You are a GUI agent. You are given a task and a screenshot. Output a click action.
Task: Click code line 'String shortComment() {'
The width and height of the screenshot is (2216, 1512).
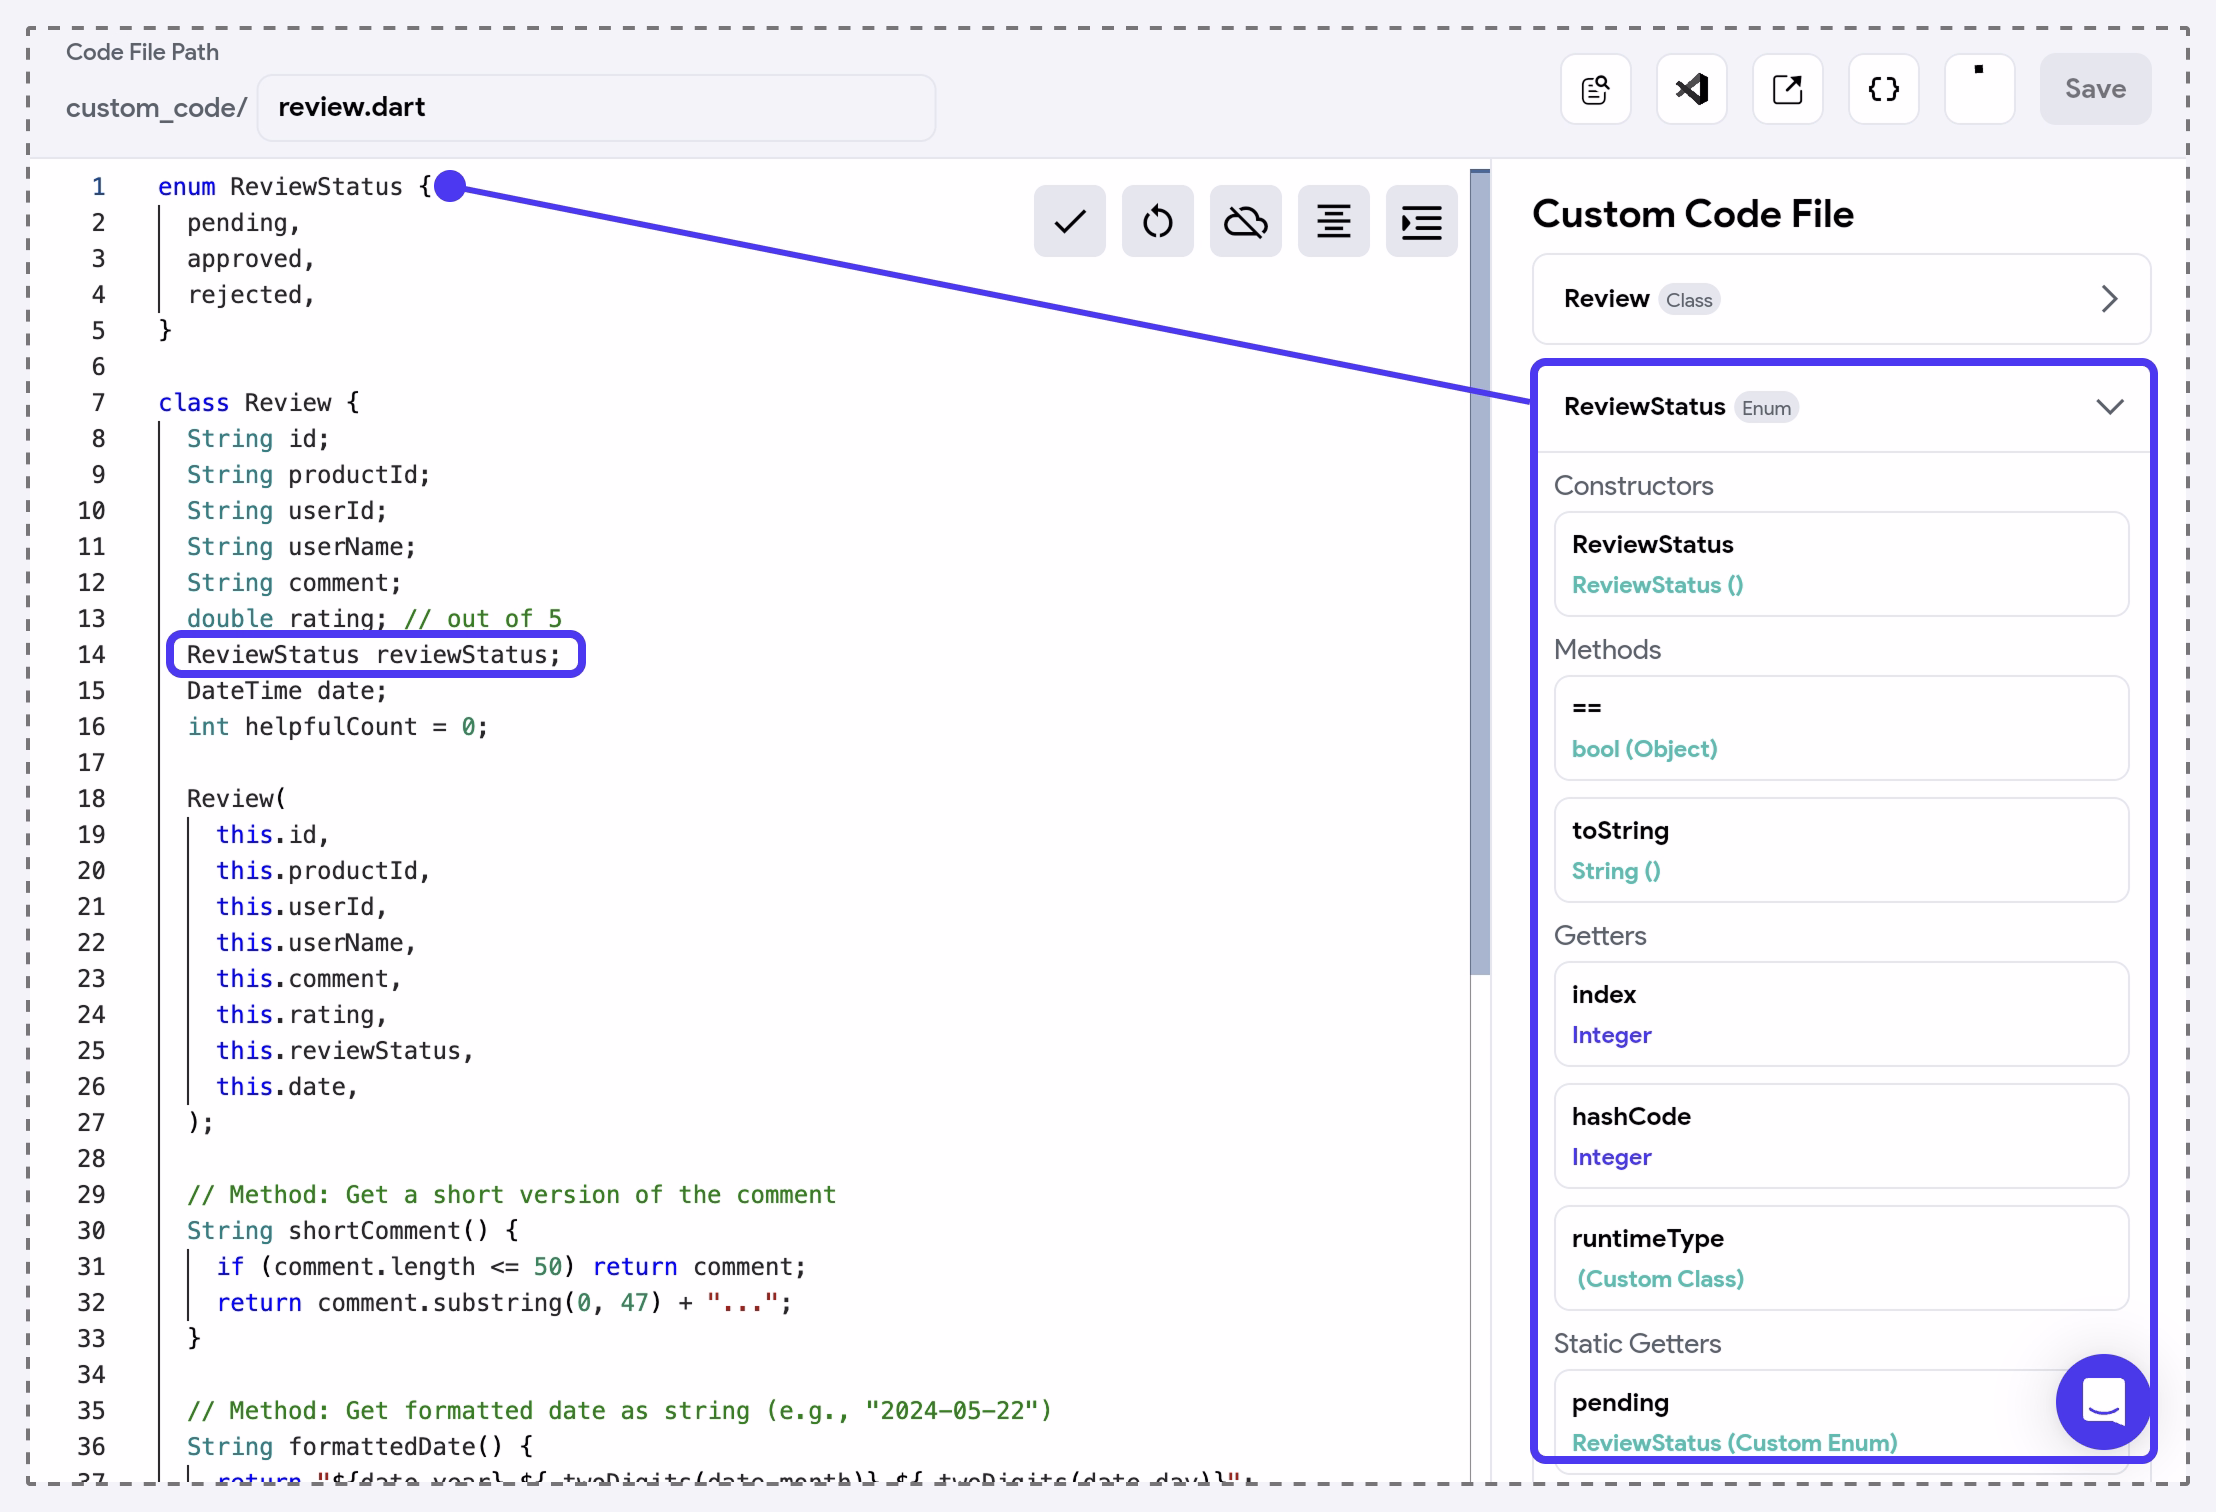coord(352,1231)
